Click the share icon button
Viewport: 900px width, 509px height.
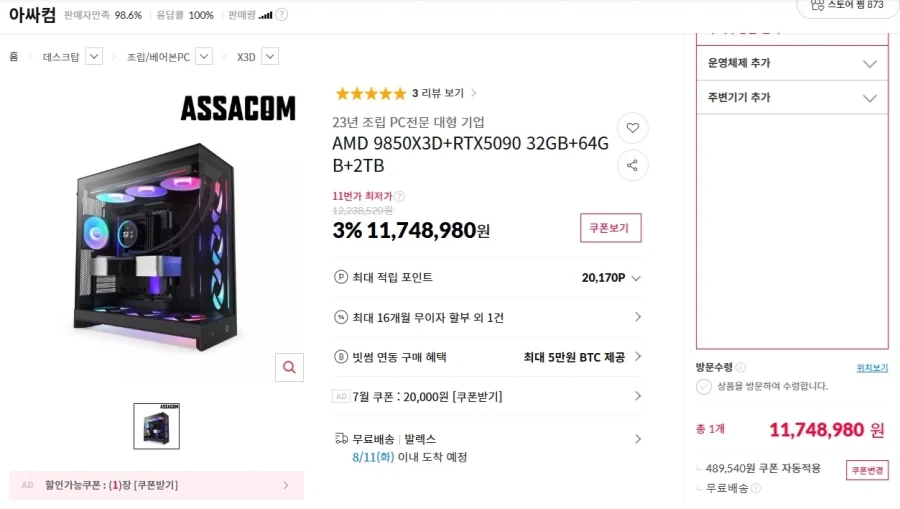click(x=633, y=166)
